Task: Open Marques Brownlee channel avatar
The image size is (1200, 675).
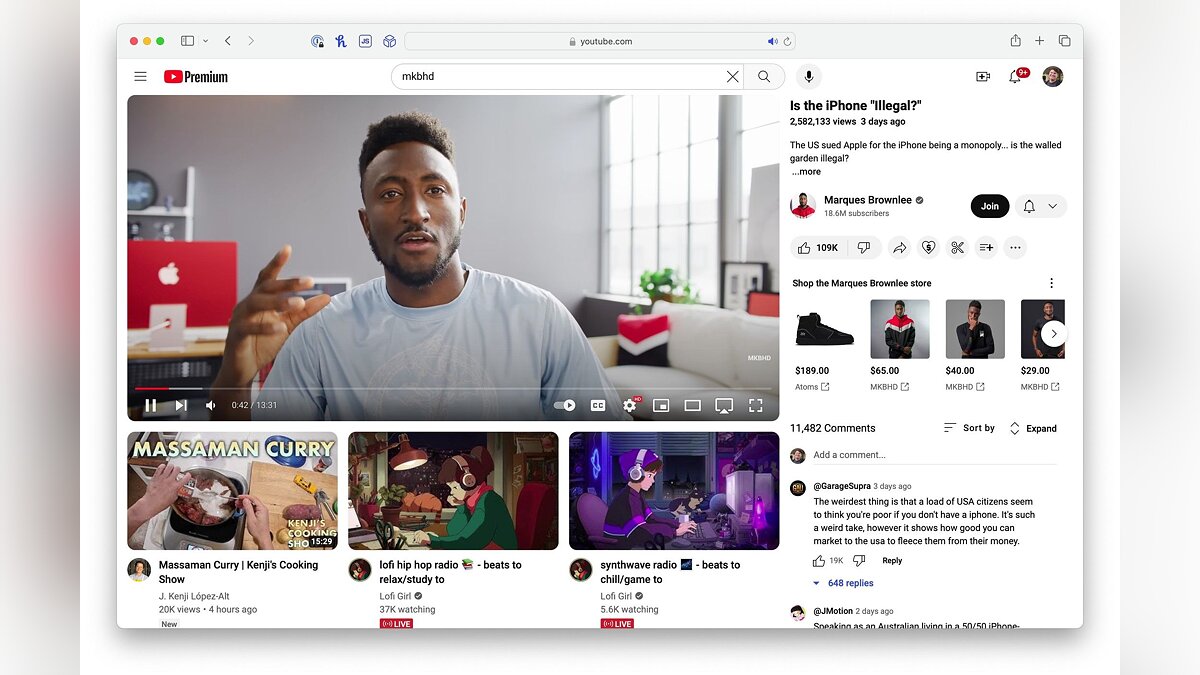Action: pyautogui.click(x=803, y=206)
